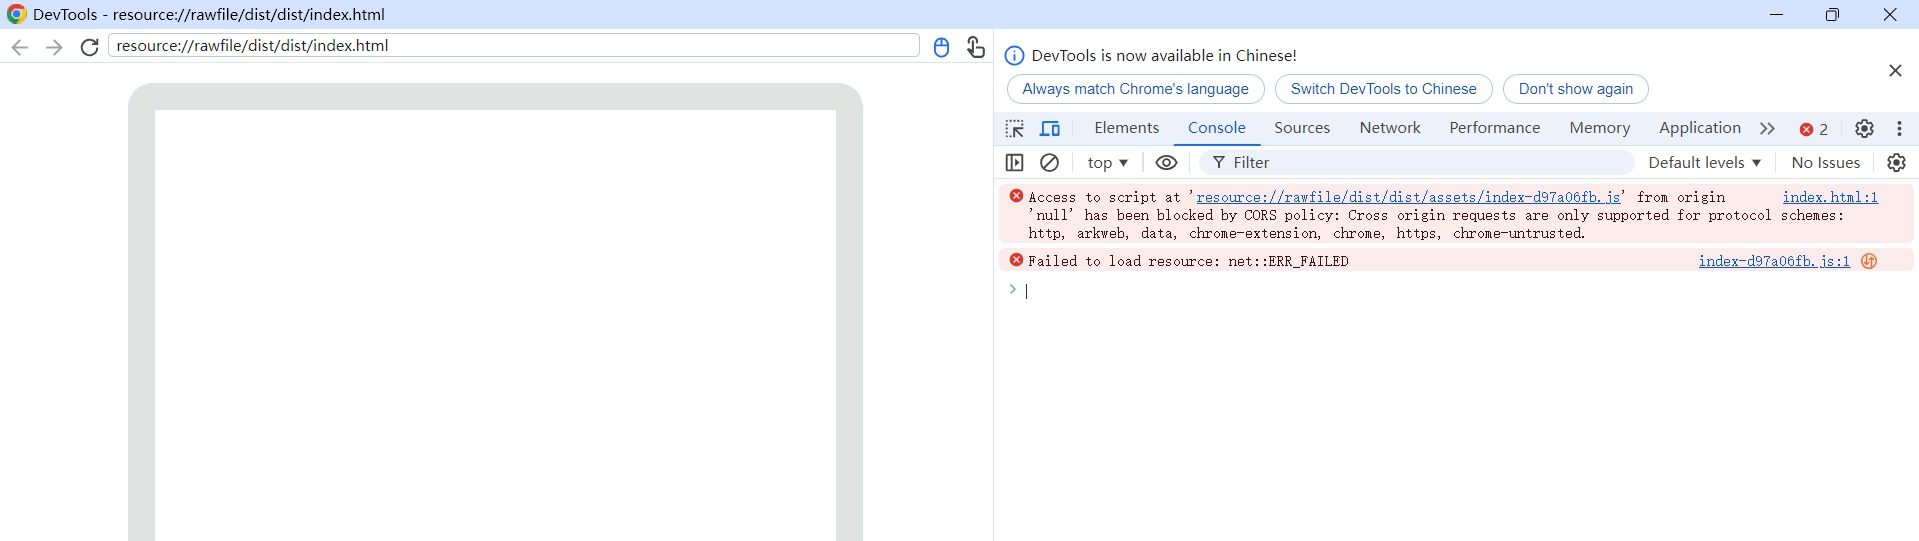Screen dimensions: 1919x541
Task: Reload the page with the refresh icon
Action: tap(90, 47)
